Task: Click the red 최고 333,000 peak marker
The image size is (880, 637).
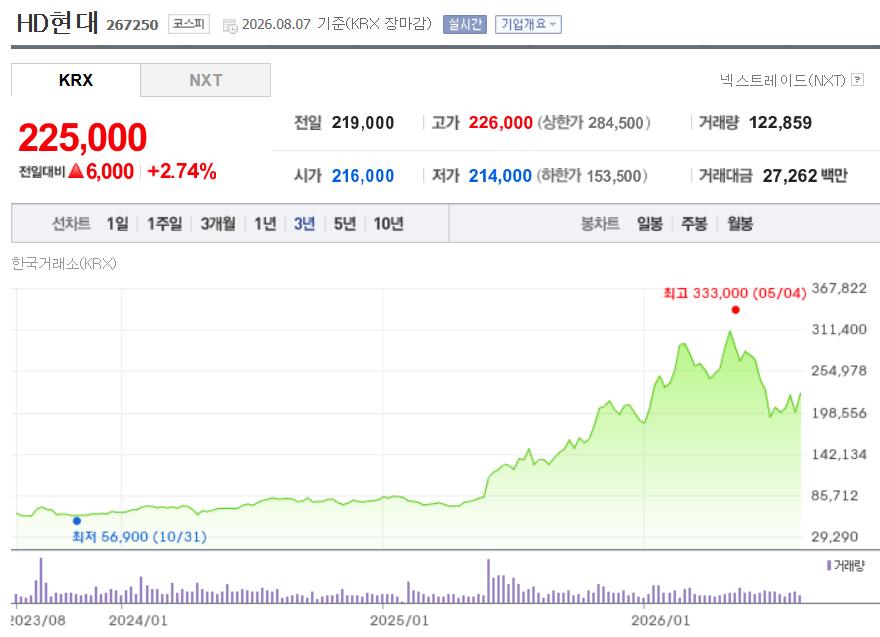Action: click(x=735, y=310)
